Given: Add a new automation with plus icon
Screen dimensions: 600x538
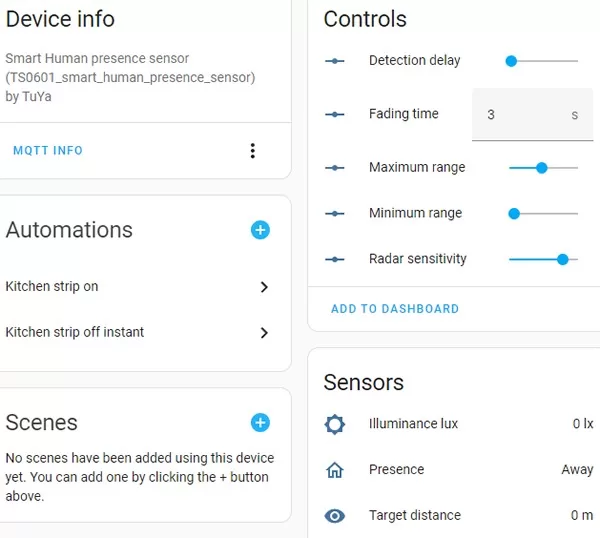Looking at the screenshot, I should pos(260,230).
